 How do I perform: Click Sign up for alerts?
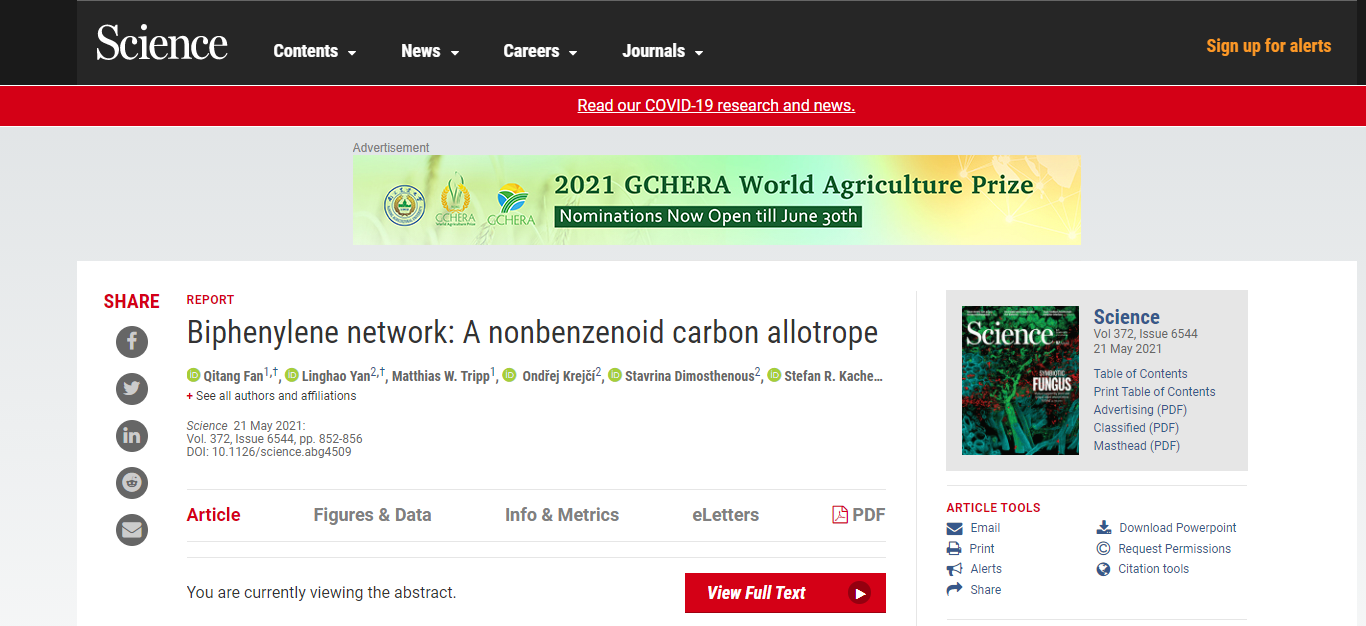(x=1268, y=46)
